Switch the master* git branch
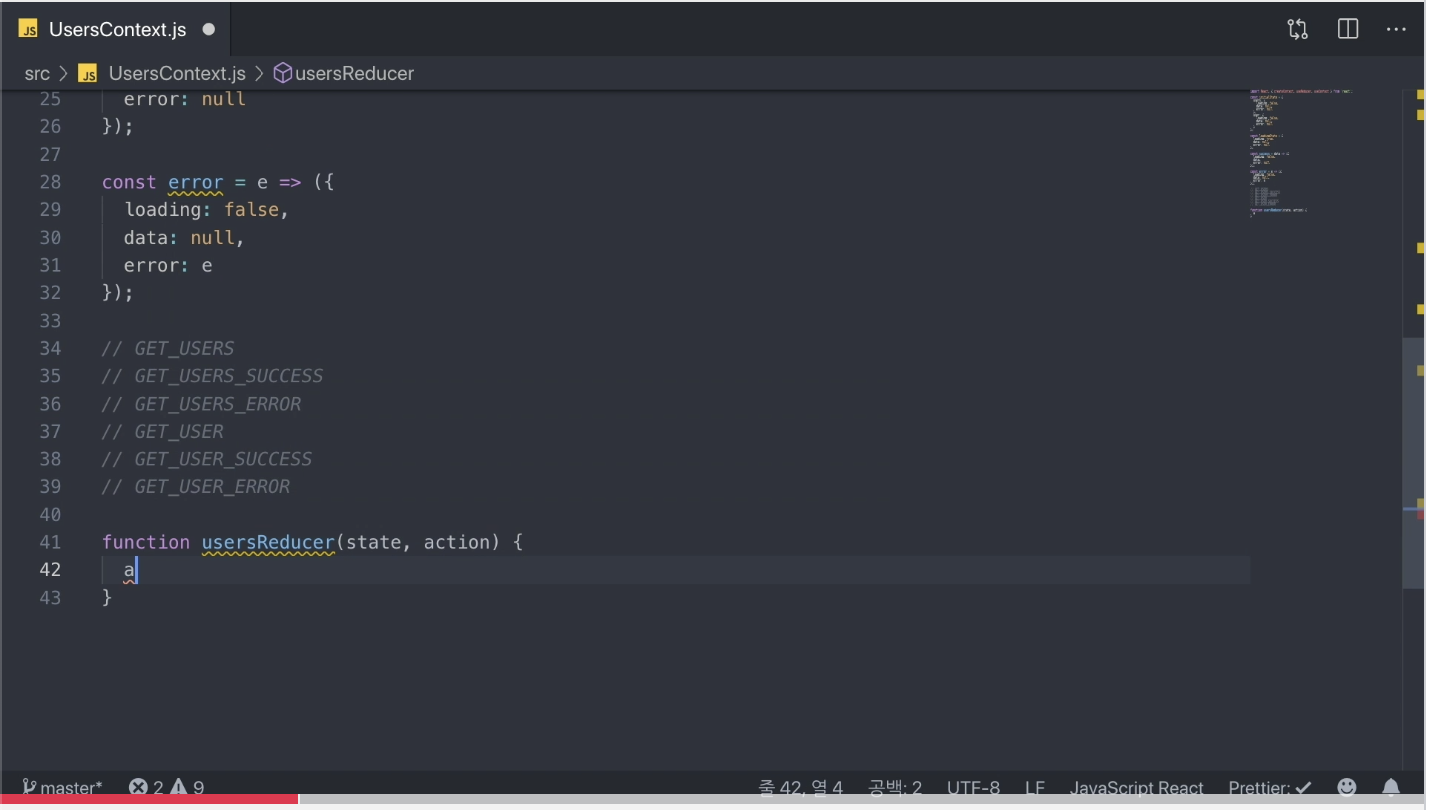This screenshot has width=1432, height=810. (62, 788)
